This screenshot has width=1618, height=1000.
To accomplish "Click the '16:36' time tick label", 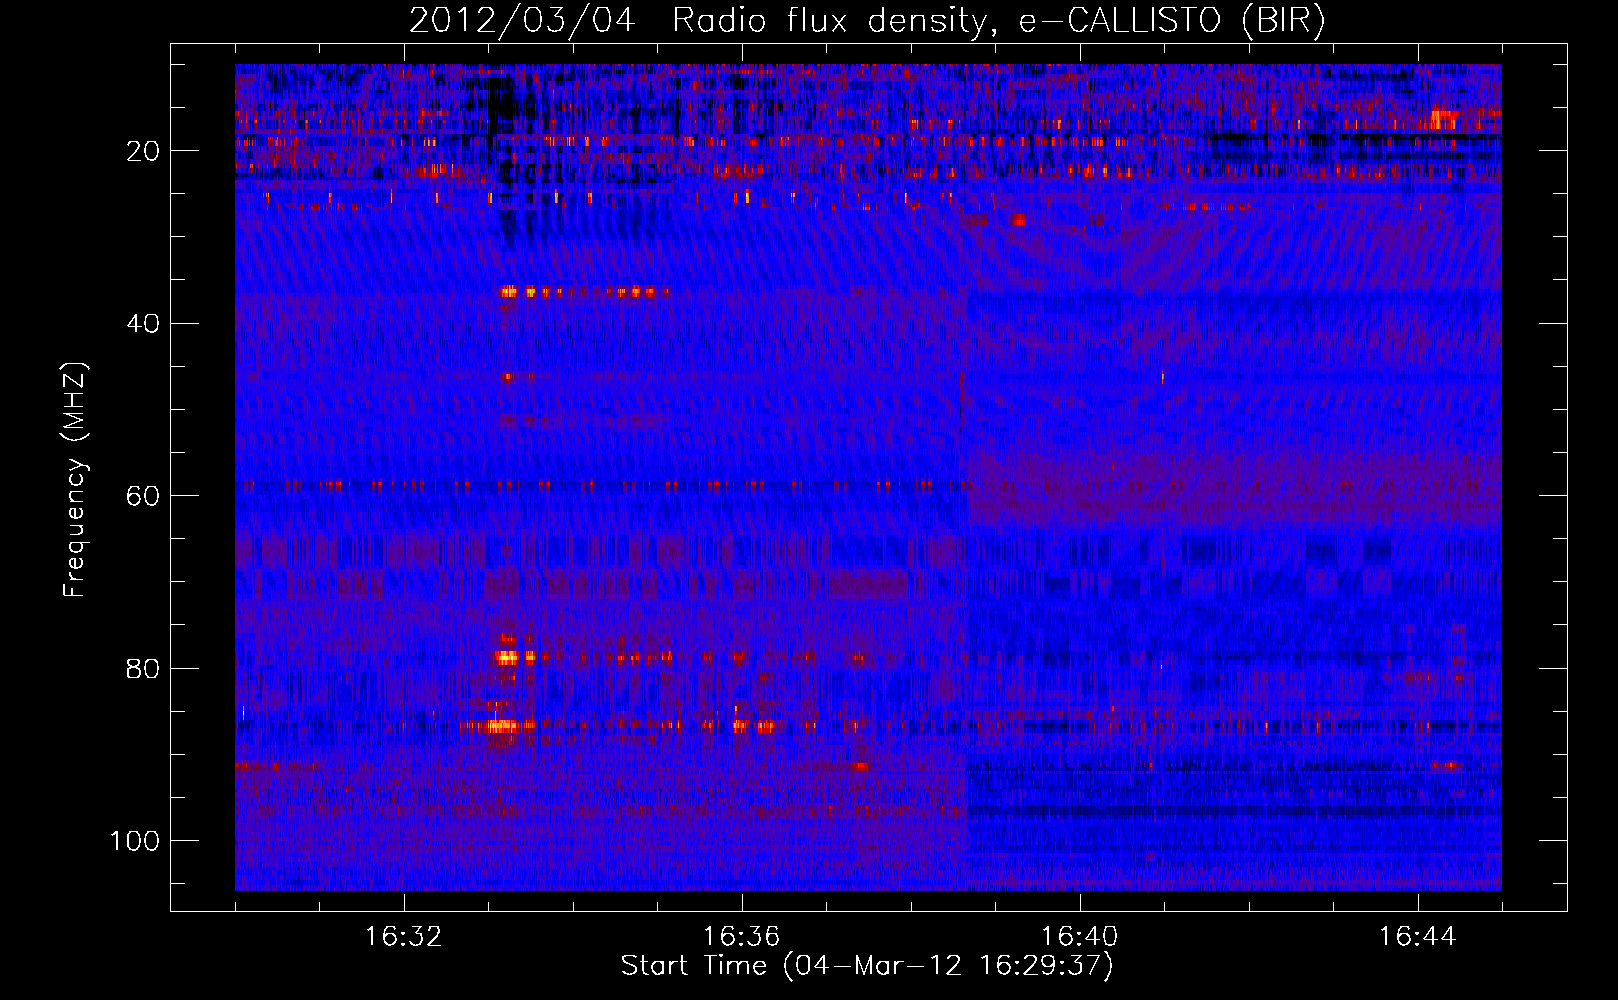I will point(742,937).
